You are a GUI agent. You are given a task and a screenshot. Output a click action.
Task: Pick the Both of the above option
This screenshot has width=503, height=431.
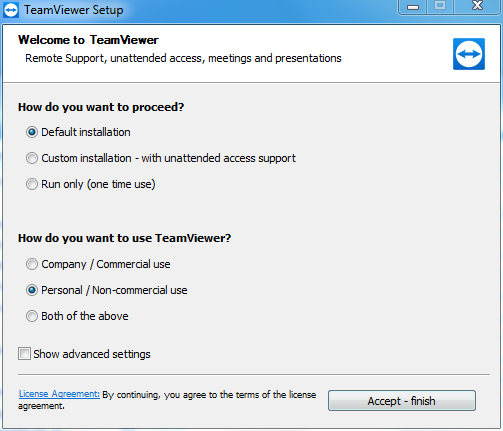click(x=77, y=316)
